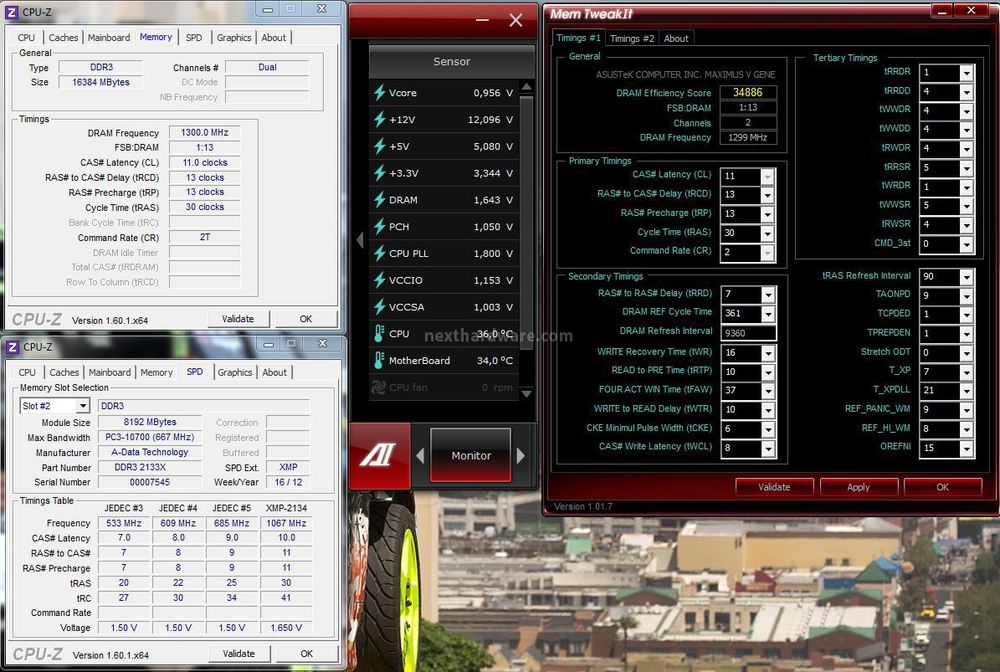
Task: Close the AI Suite sensor window
Action: [x=516, y=20]
